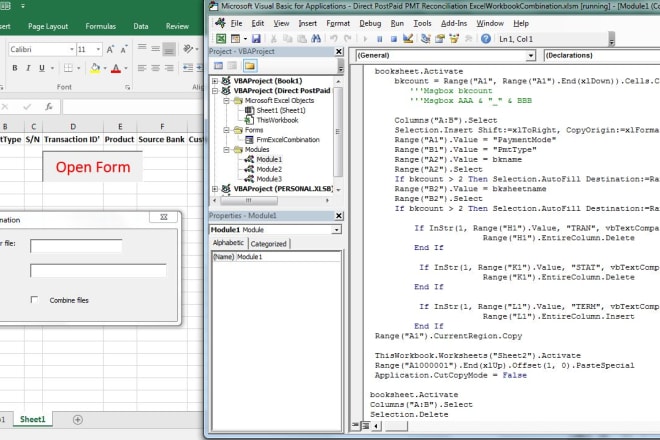Run the macro with the play icon
Screen dimensions: 660x440
(365, 39)
